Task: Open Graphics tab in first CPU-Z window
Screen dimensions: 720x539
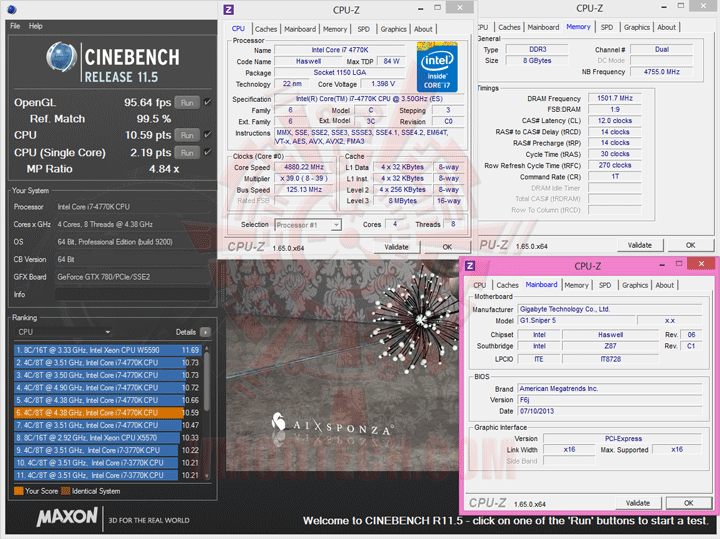Action: (394, 29)
